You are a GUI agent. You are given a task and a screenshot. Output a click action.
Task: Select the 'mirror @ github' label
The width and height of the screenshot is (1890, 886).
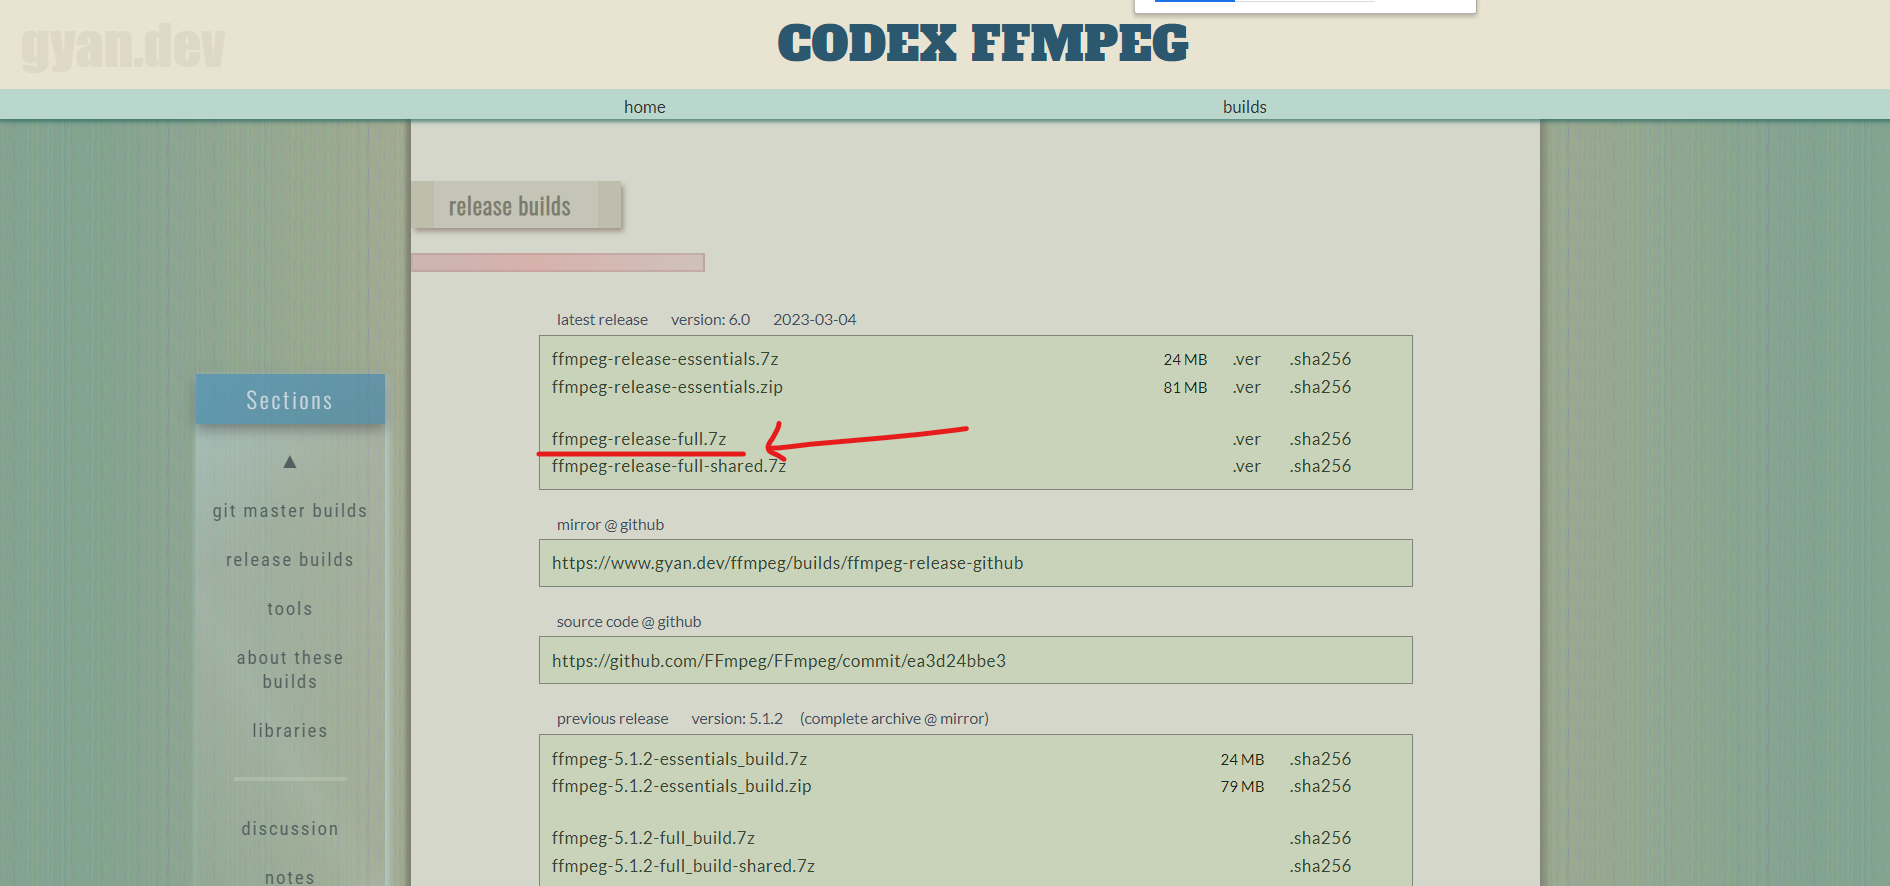pyautogui.click(x=610, y=525)
